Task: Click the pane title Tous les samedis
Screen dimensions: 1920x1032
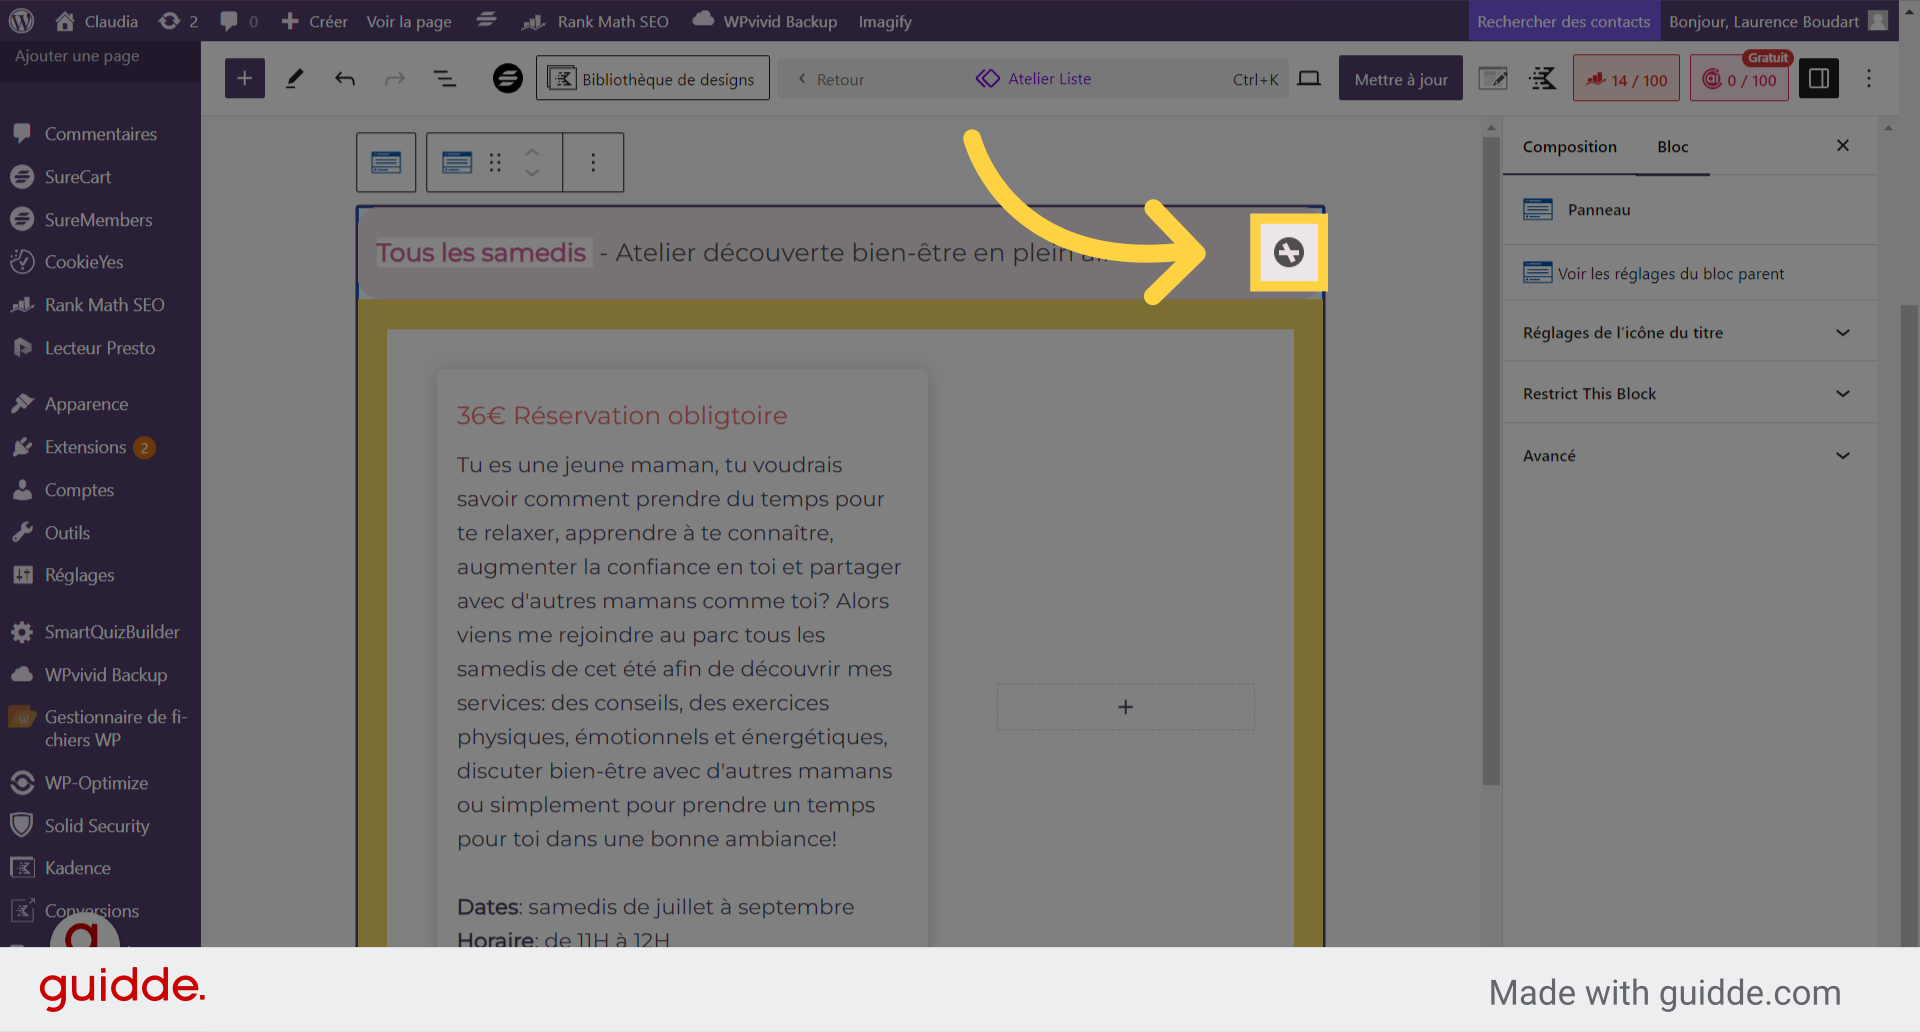Action: 480,252
